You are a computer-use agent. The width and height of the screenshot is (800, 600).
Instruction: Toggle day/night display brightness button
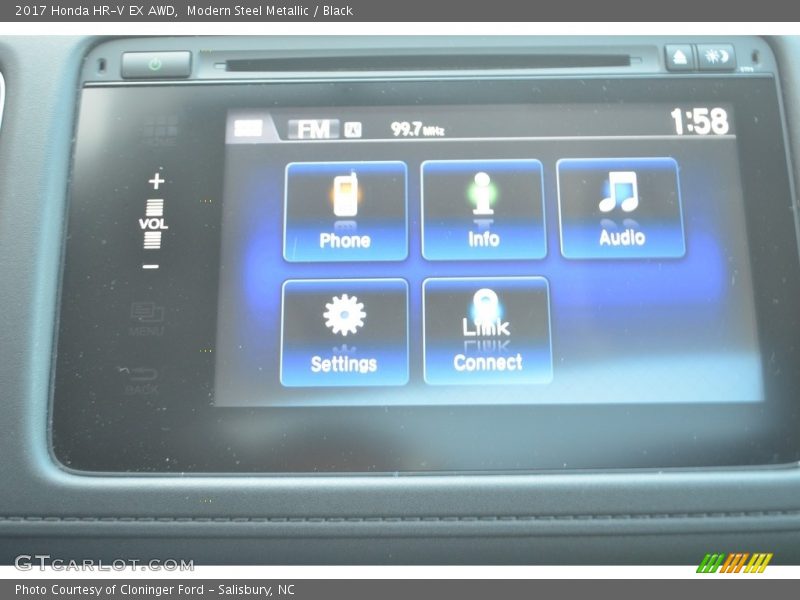click(716, 57)
